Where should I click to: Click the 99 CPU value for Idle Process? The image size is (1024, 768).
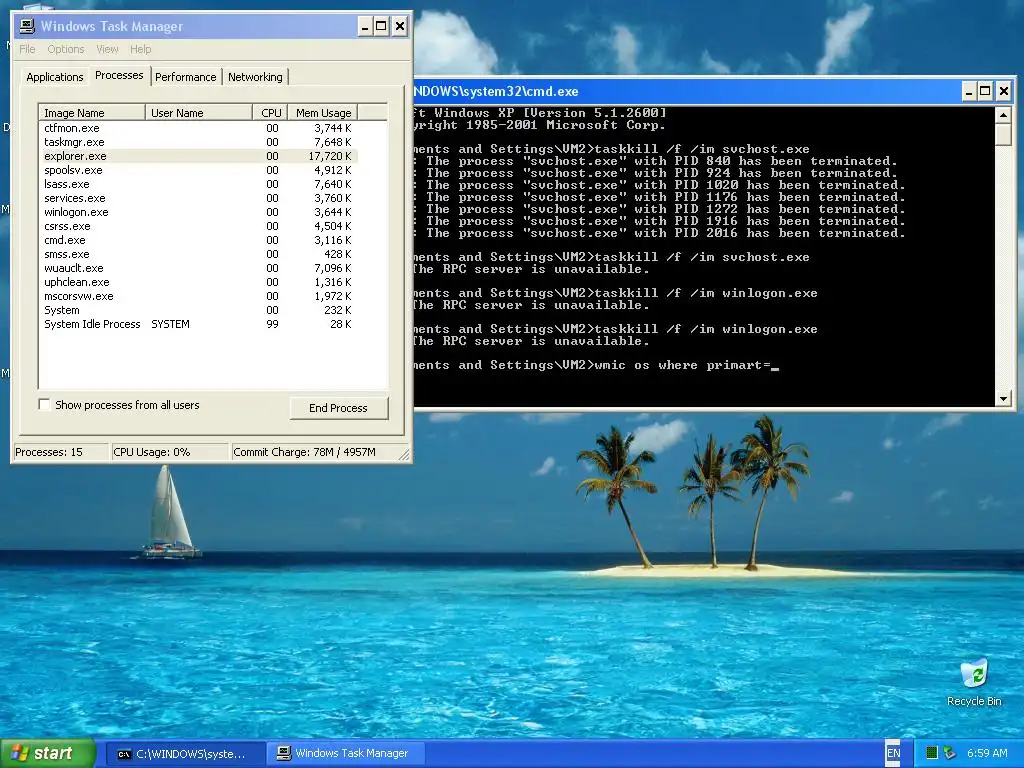(272, 325)
